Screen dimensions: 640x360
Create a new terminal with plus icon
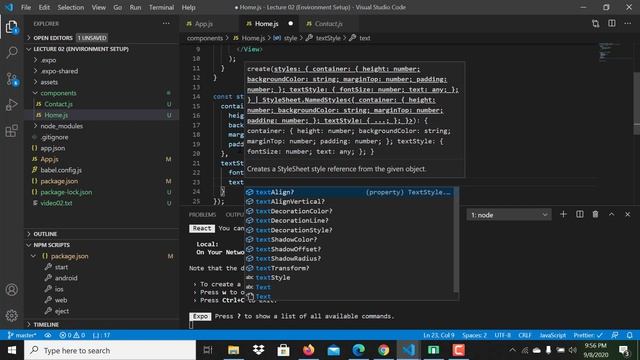pyautogui.click(x=563, y=214)
